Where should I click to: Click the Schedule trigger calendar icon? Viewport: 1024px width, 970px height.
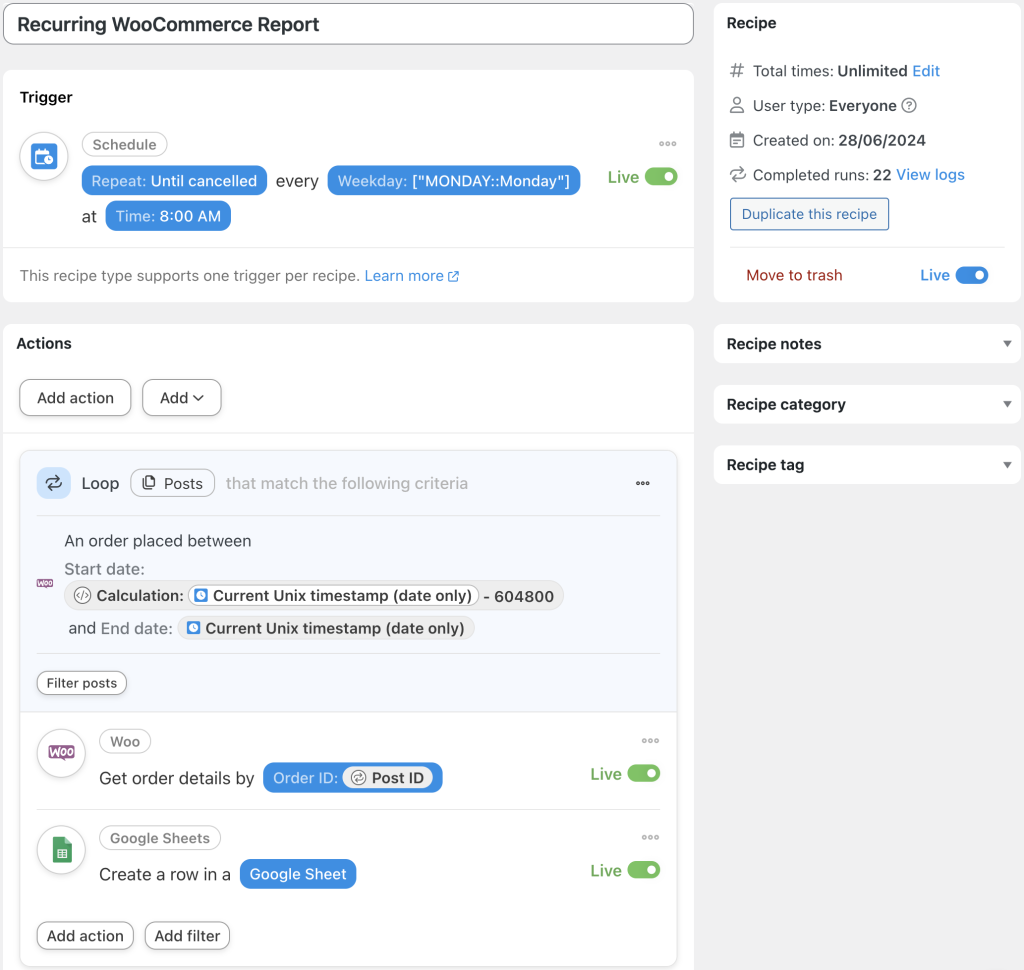(x=43, y=156)
